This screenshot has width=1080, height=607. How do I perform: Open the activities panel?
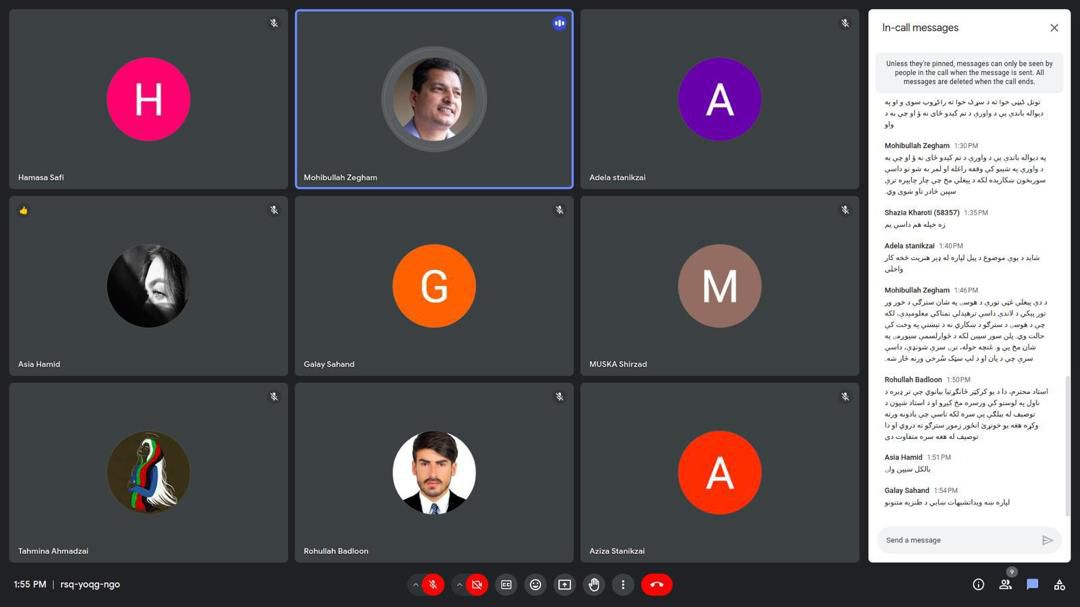coord(1059,584)
